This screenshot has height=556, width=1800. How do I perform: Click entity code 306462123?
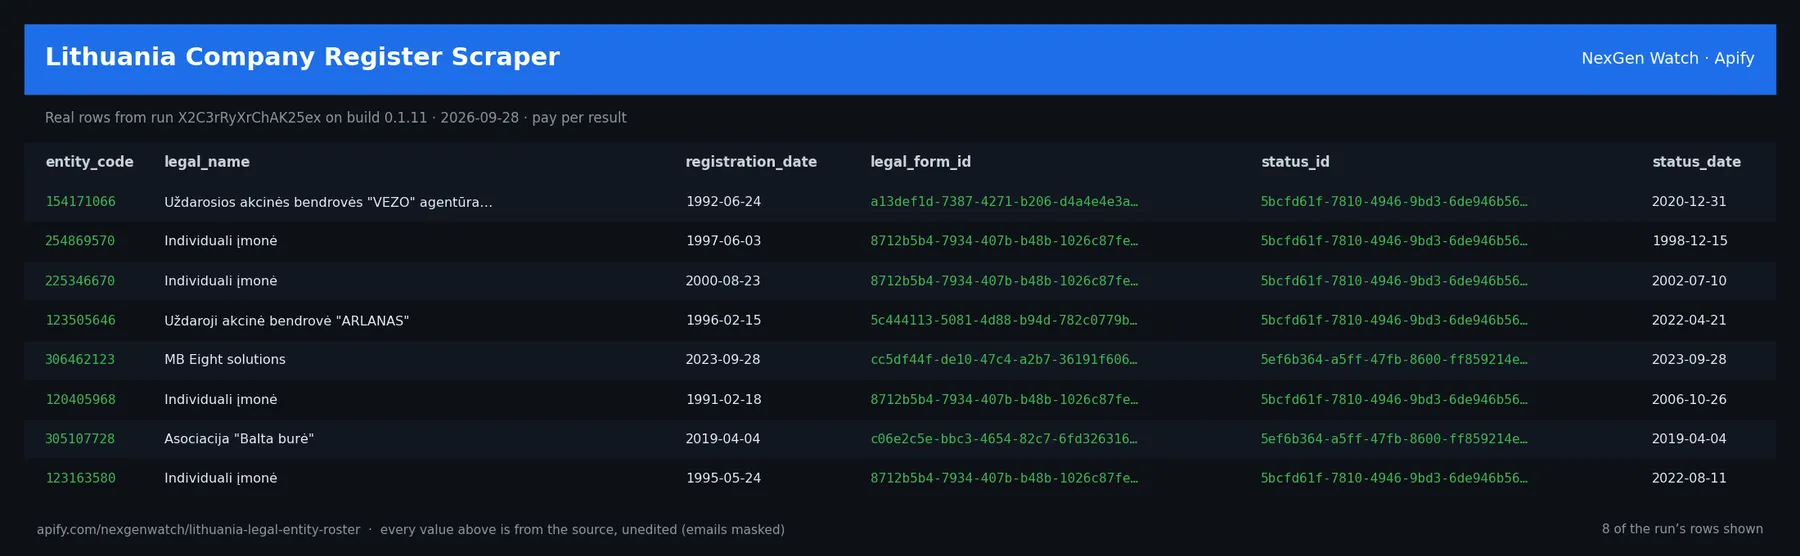click(x=80, y=360)
